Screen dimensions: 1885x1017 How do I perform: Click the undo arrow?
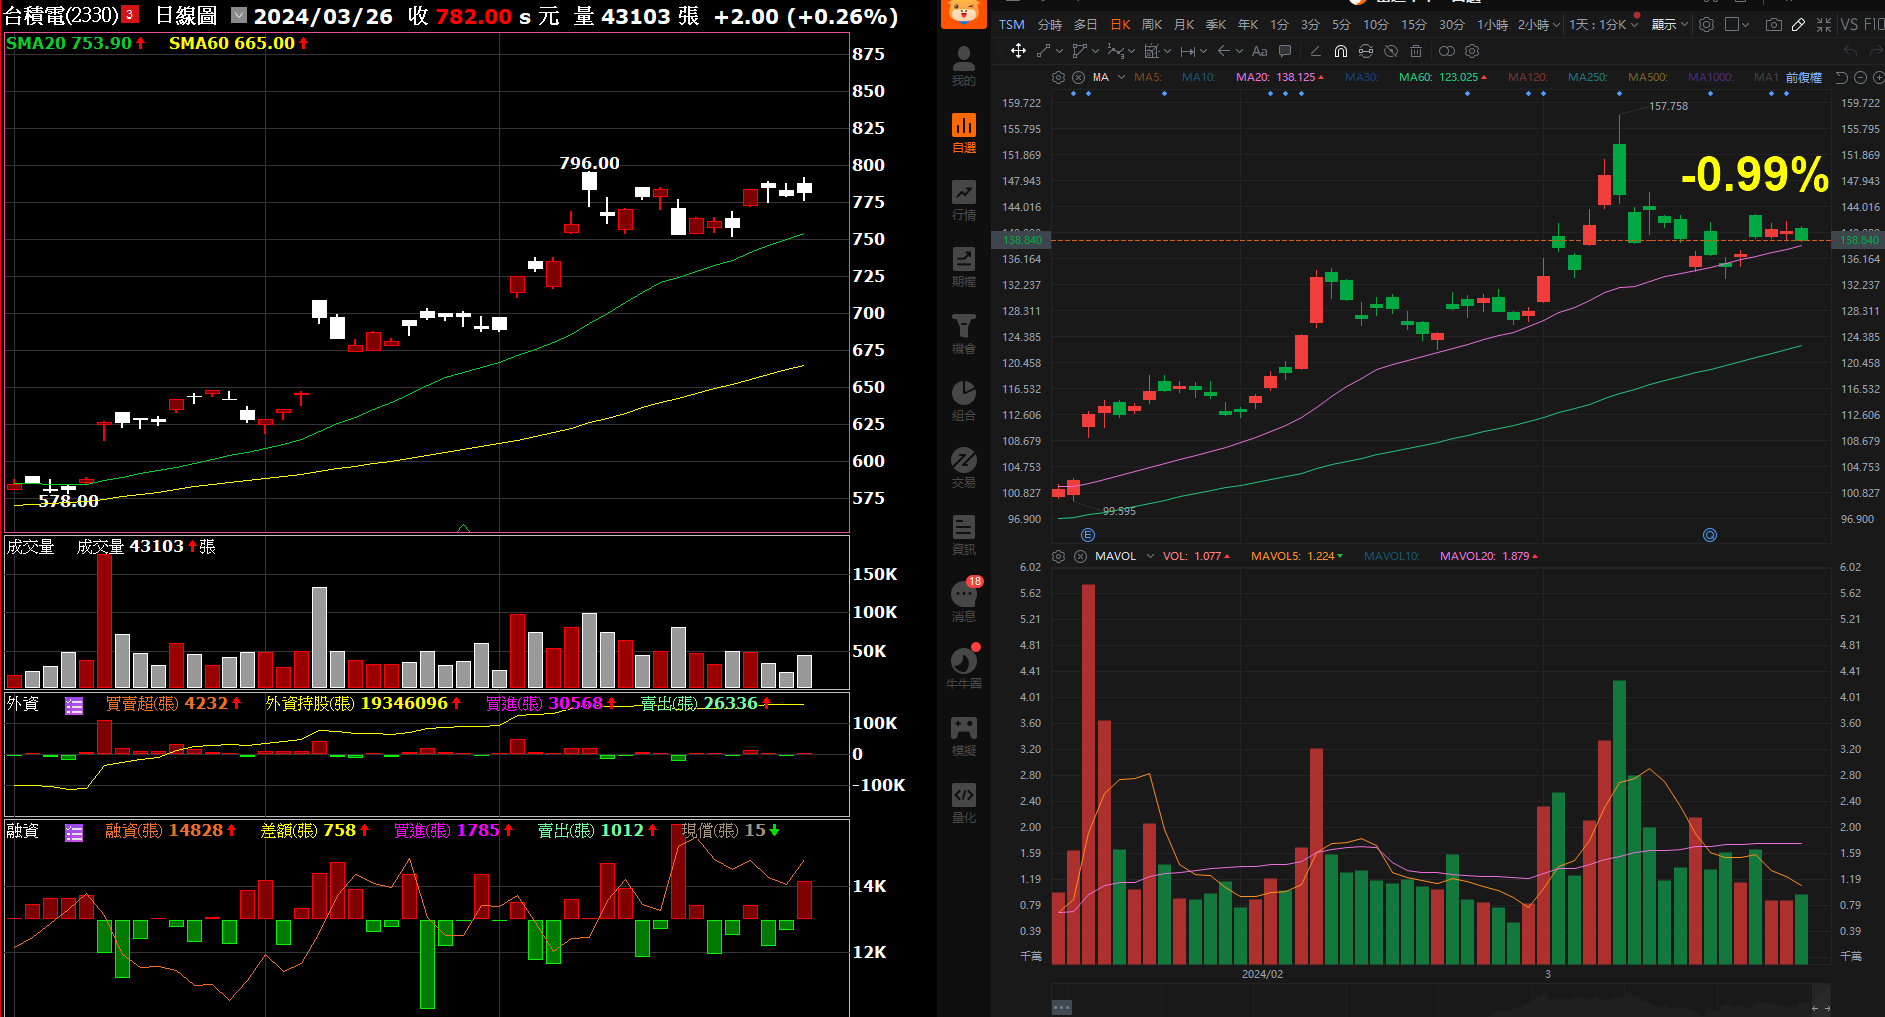1850,51
